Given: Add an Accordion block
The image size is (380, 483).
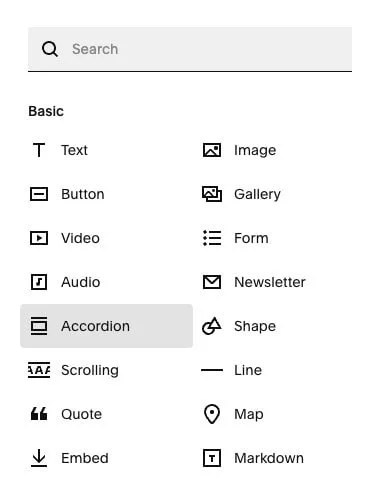Looking at the screenshot, I should click(106, 326).
